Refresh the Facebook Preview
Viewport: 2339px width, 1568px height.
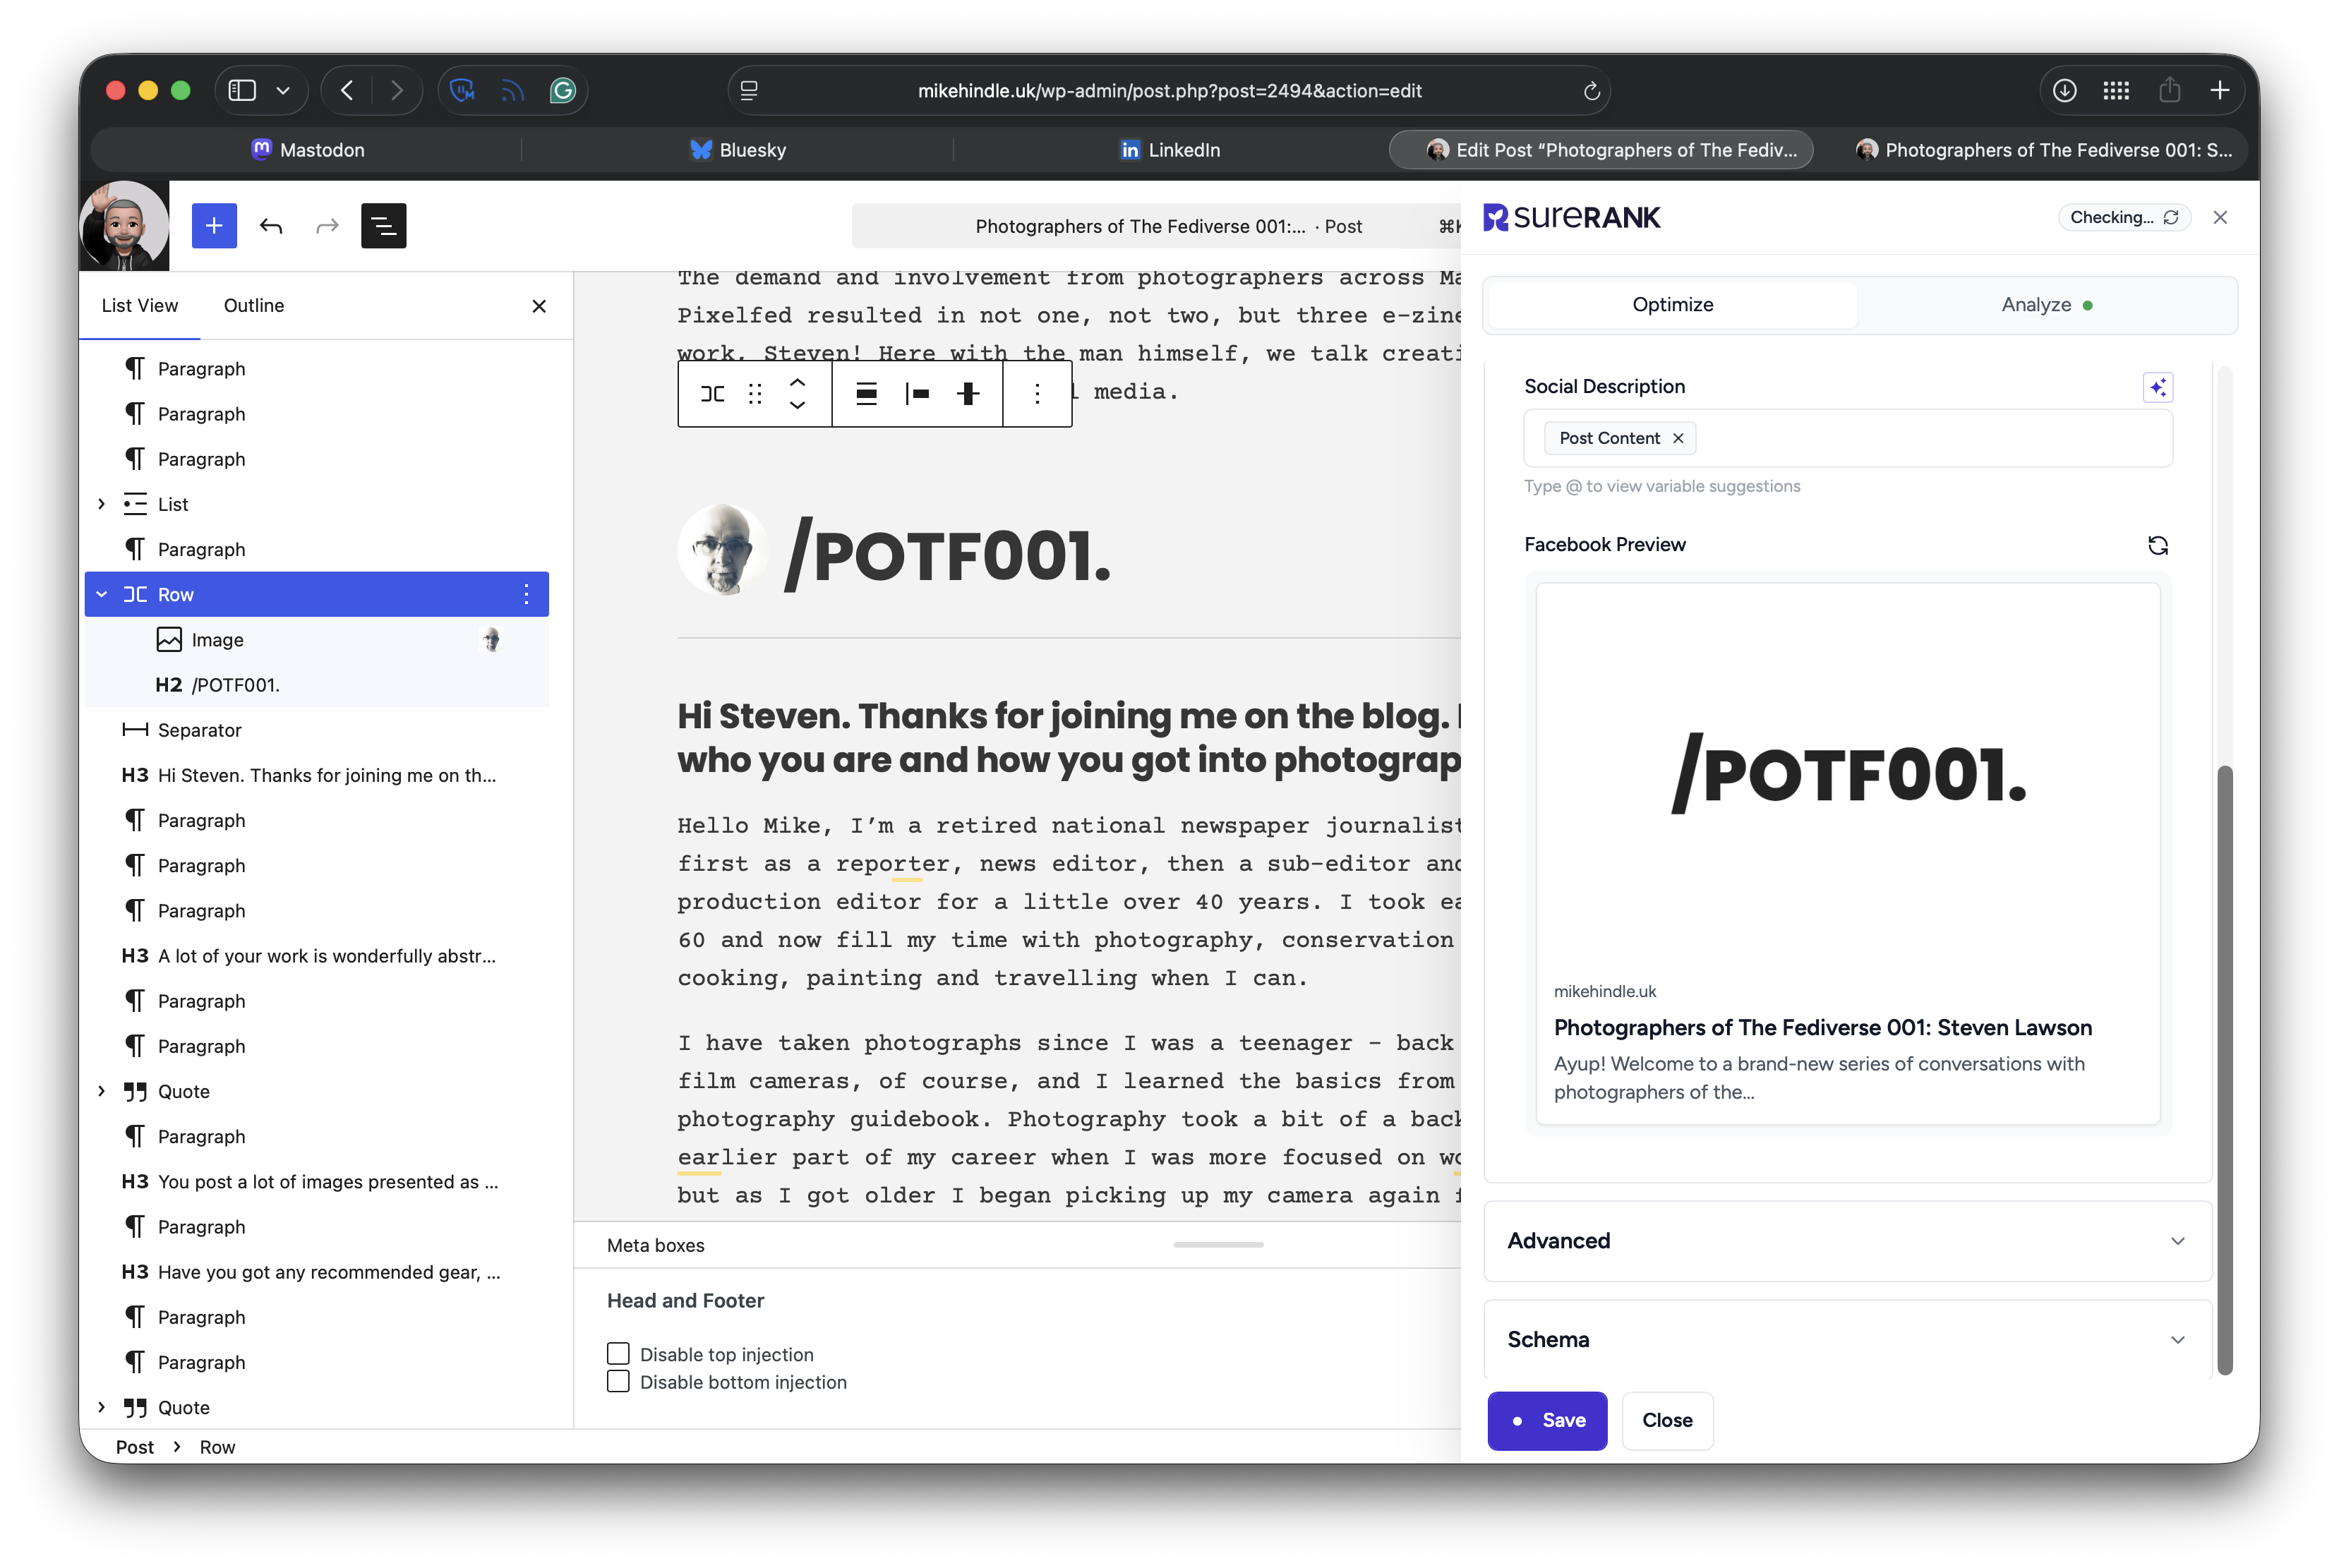(2157, 545)
